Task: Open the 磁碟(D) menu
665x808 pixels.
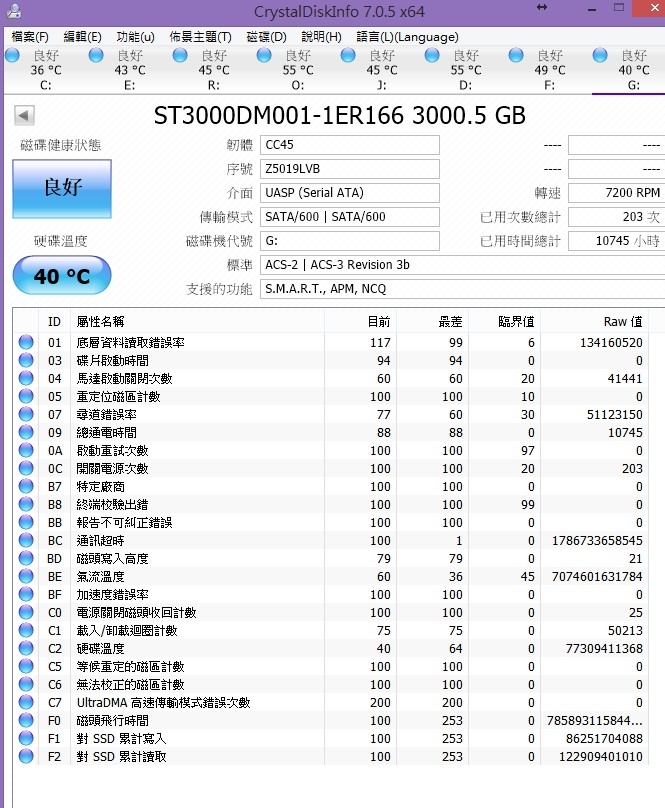Action: click(x=267, y=37)
